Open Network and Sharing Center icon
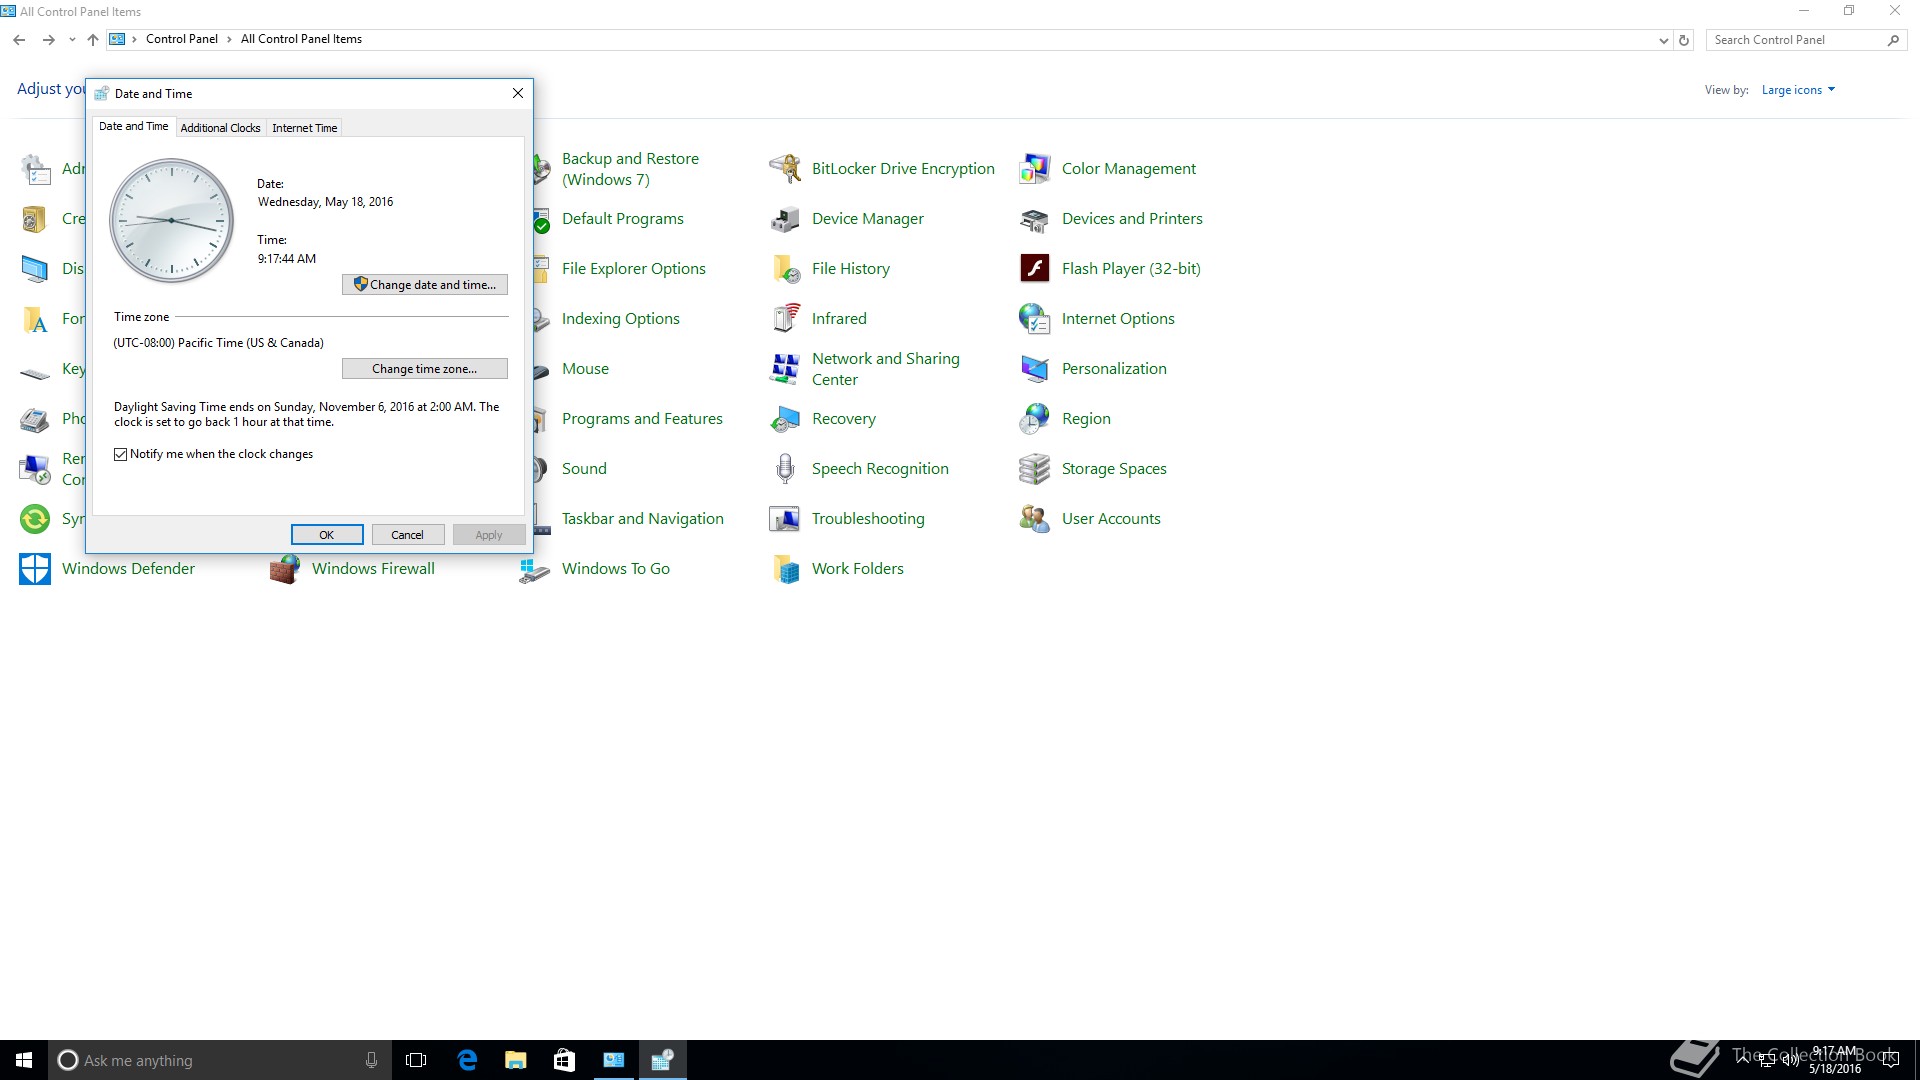 click(x=785, y=369)
